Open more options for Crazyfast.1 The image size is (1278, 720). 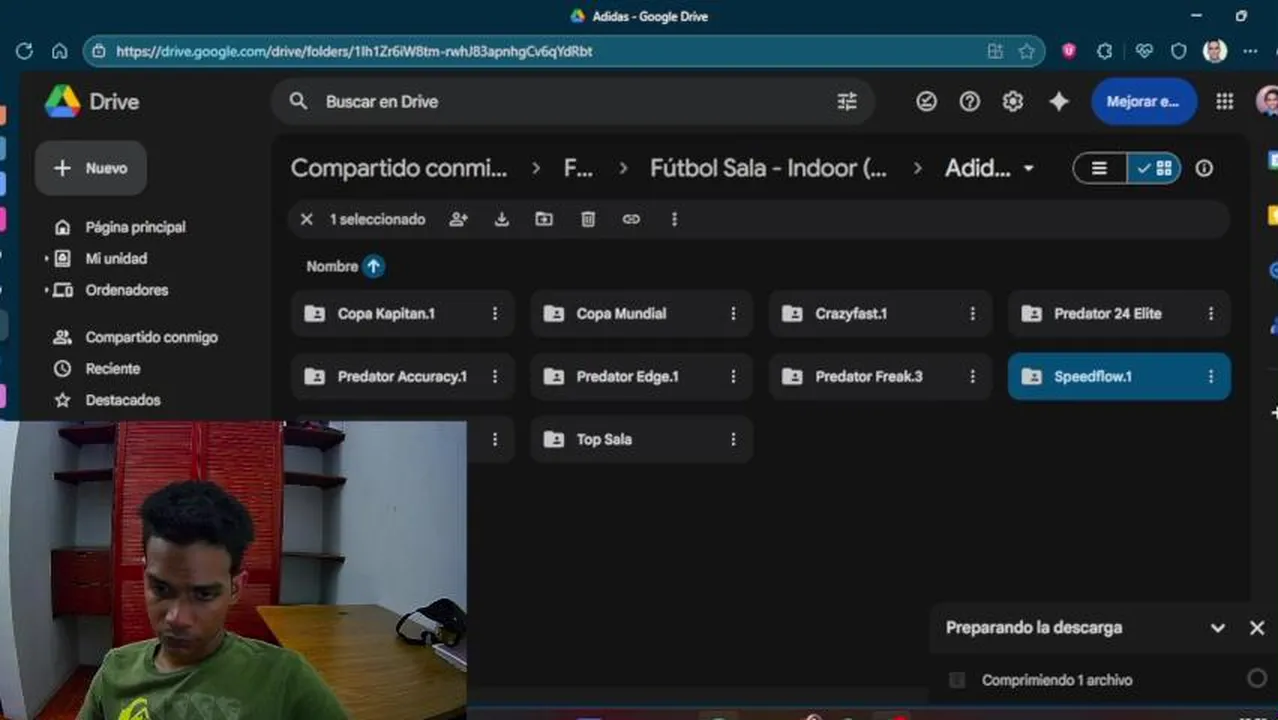[x=972, y=313]
